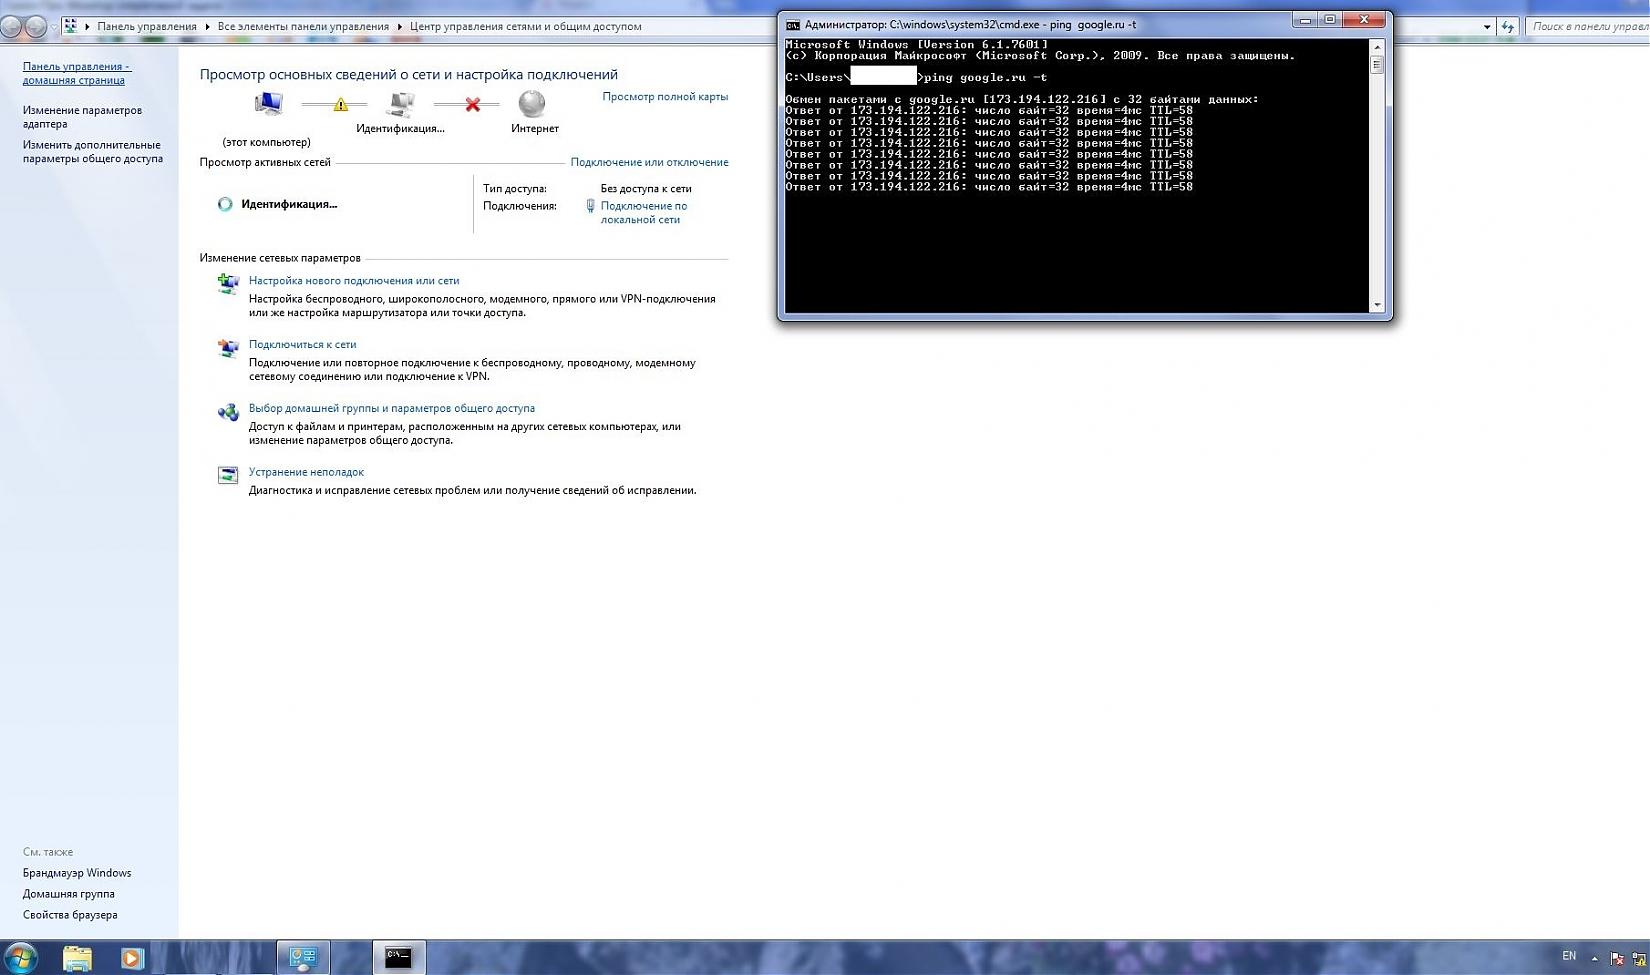This screenshot has width=1650, height=975.
Task: Expand breadcrumb arrow before 'Центр управления сетями'
Action: click(400, 27)
